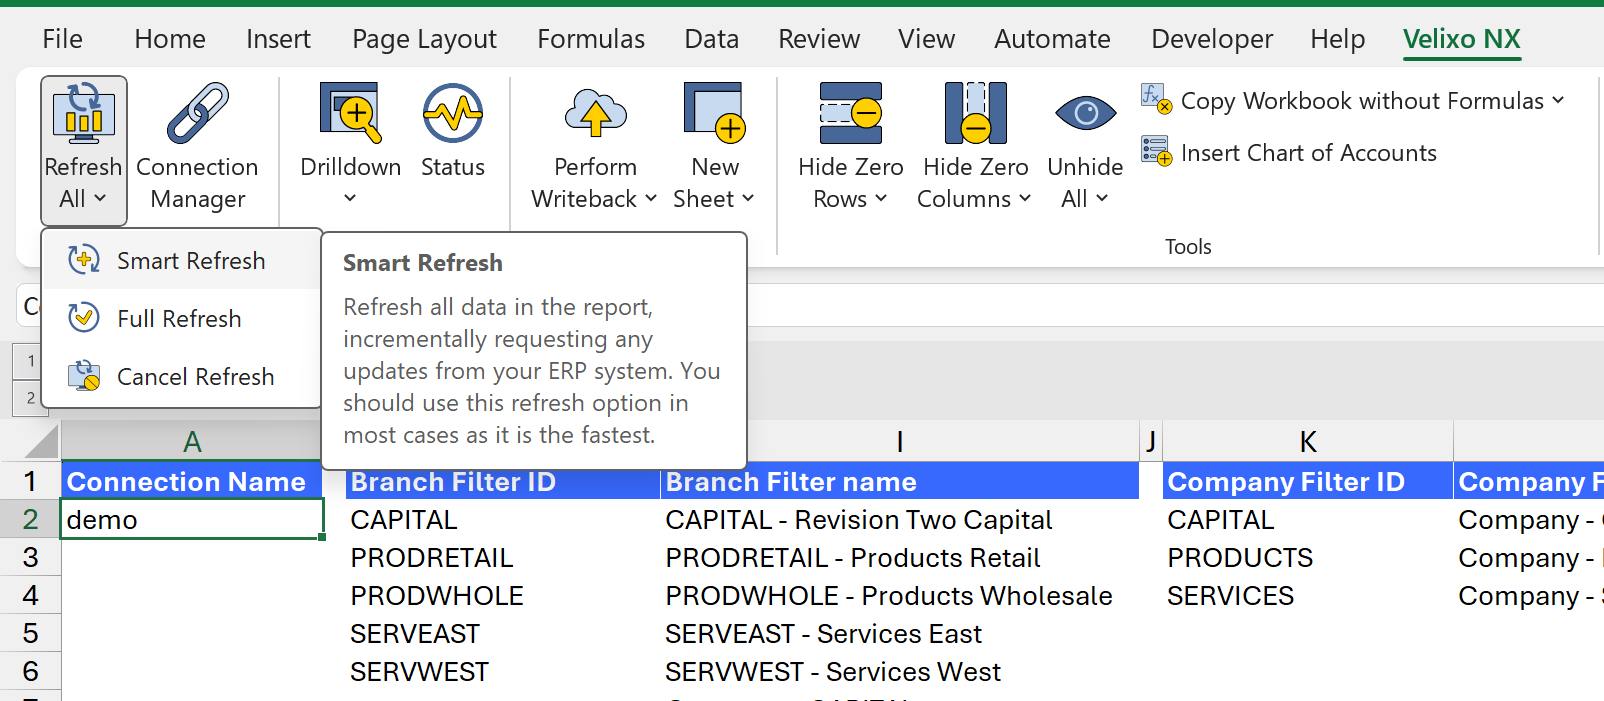Expand the Hide Zero Rows dropdown arrow
Screen dimensions: 1604x701
click(881, 198)
